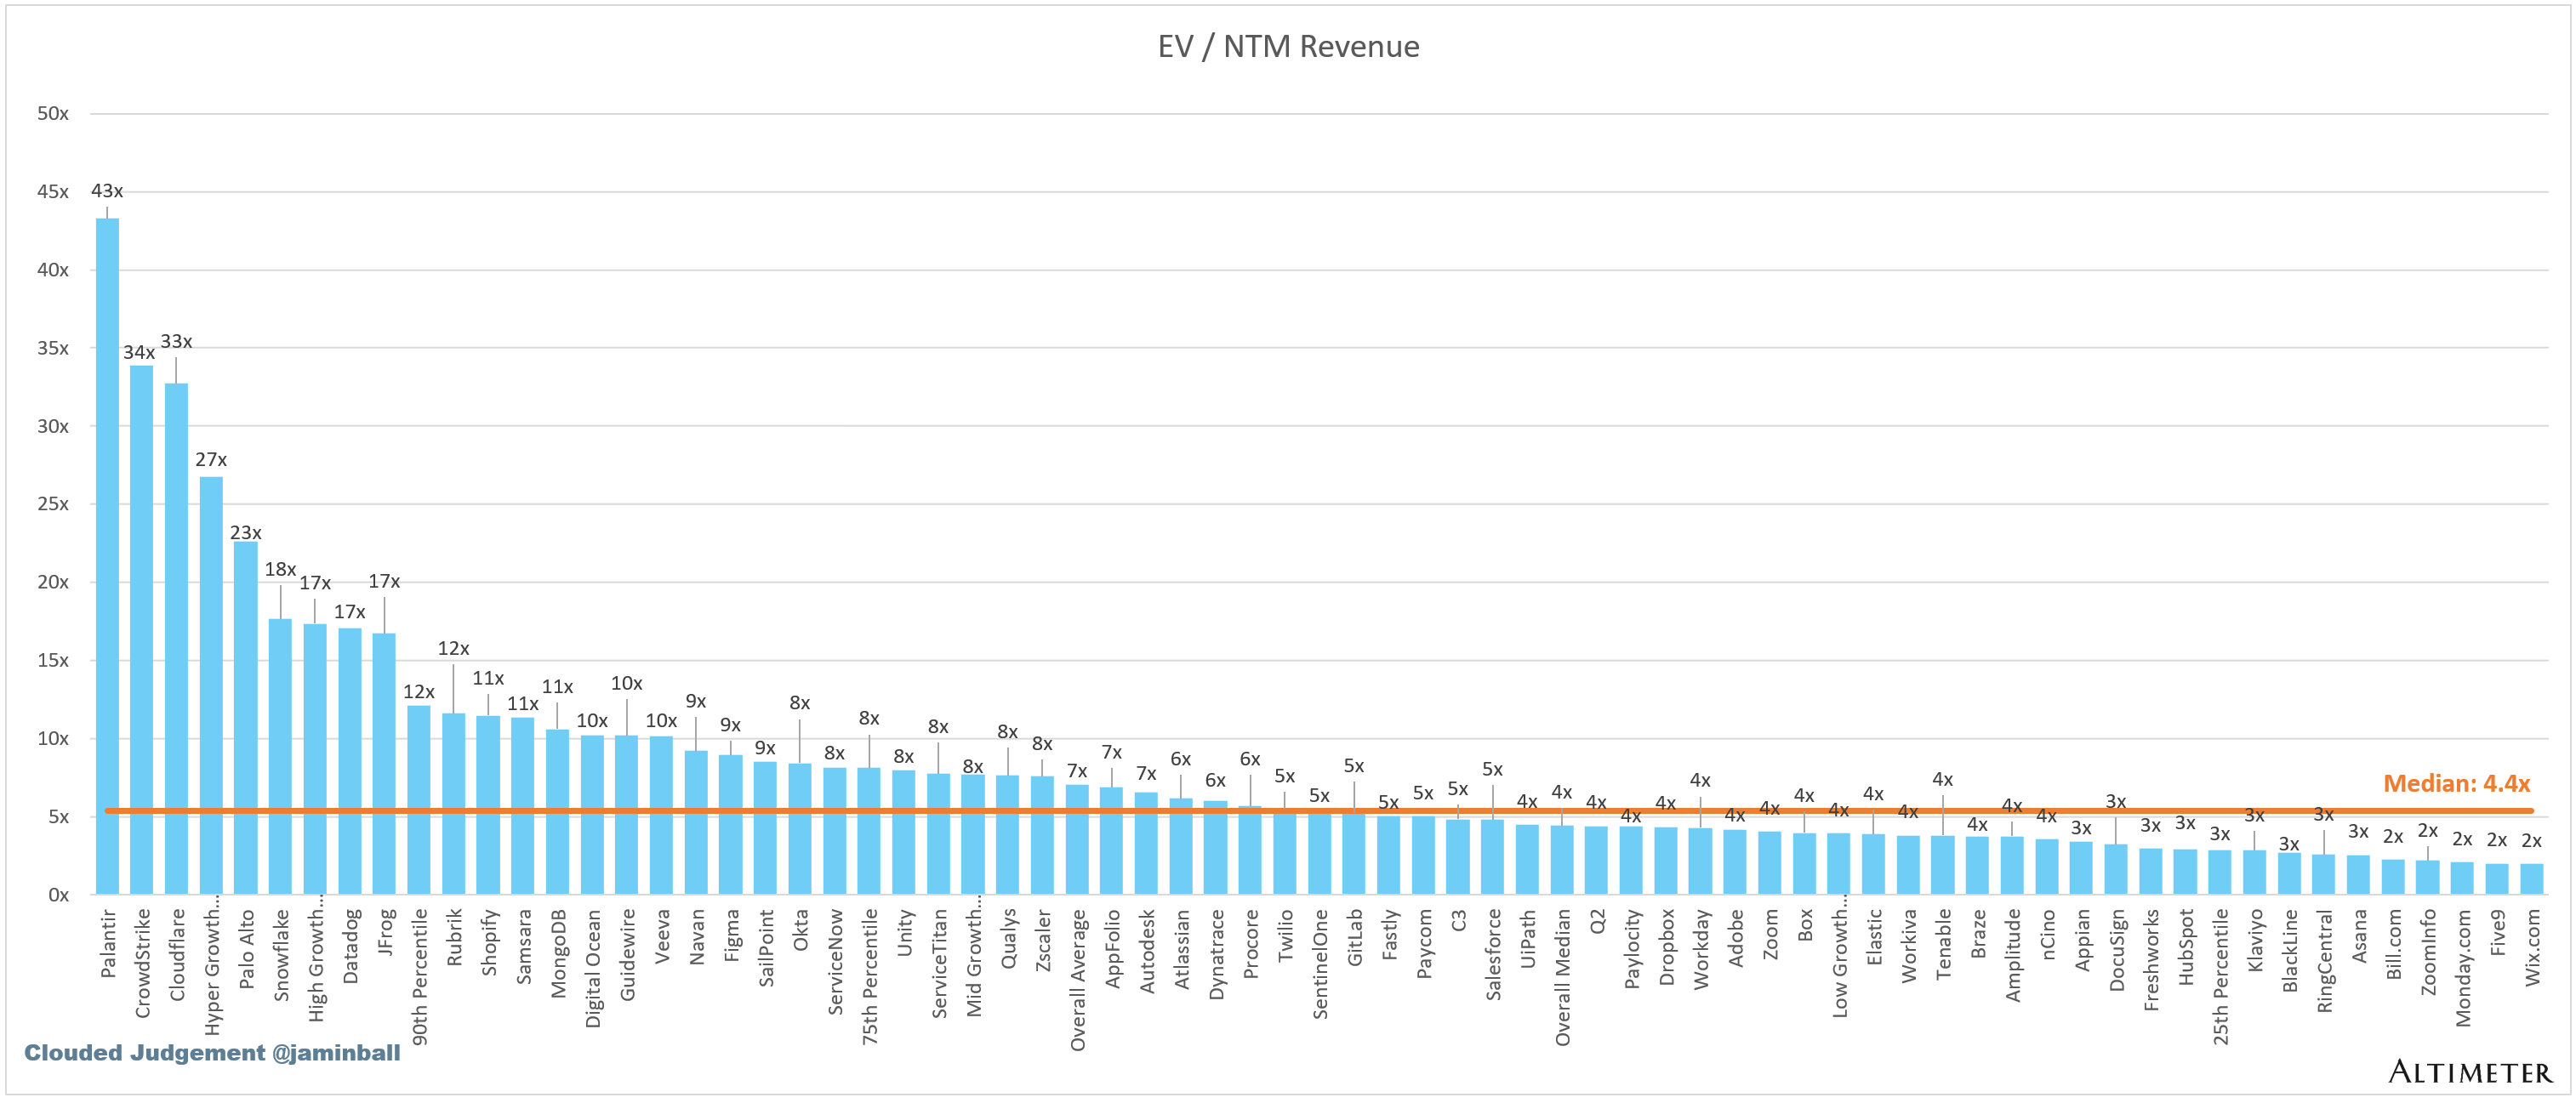Select the "Monday.com" x-axis label
This screenshot has height=1103, width=2576.
click(2464, 968)
